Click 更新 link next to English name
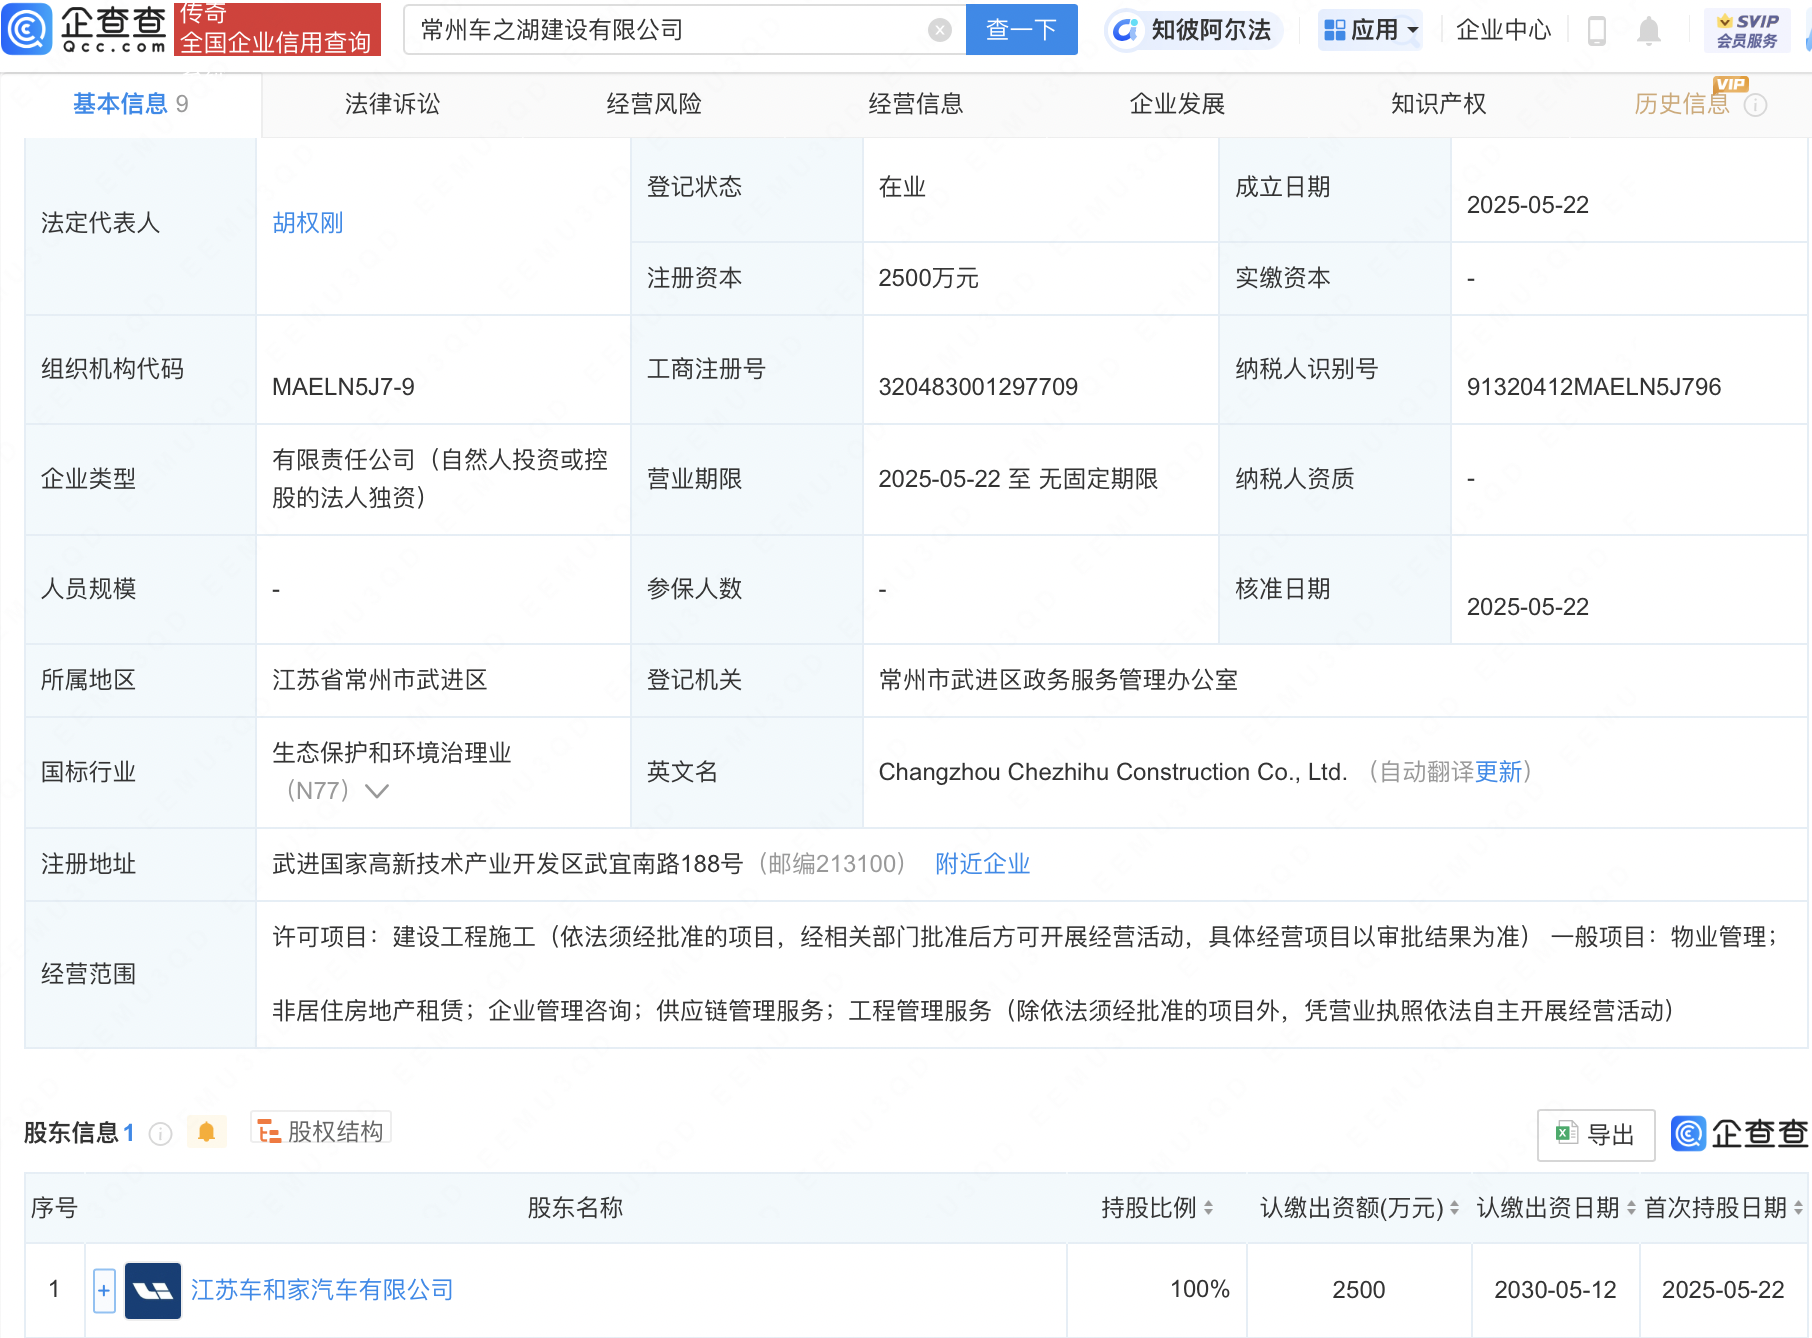 [x=1498, y=772]
